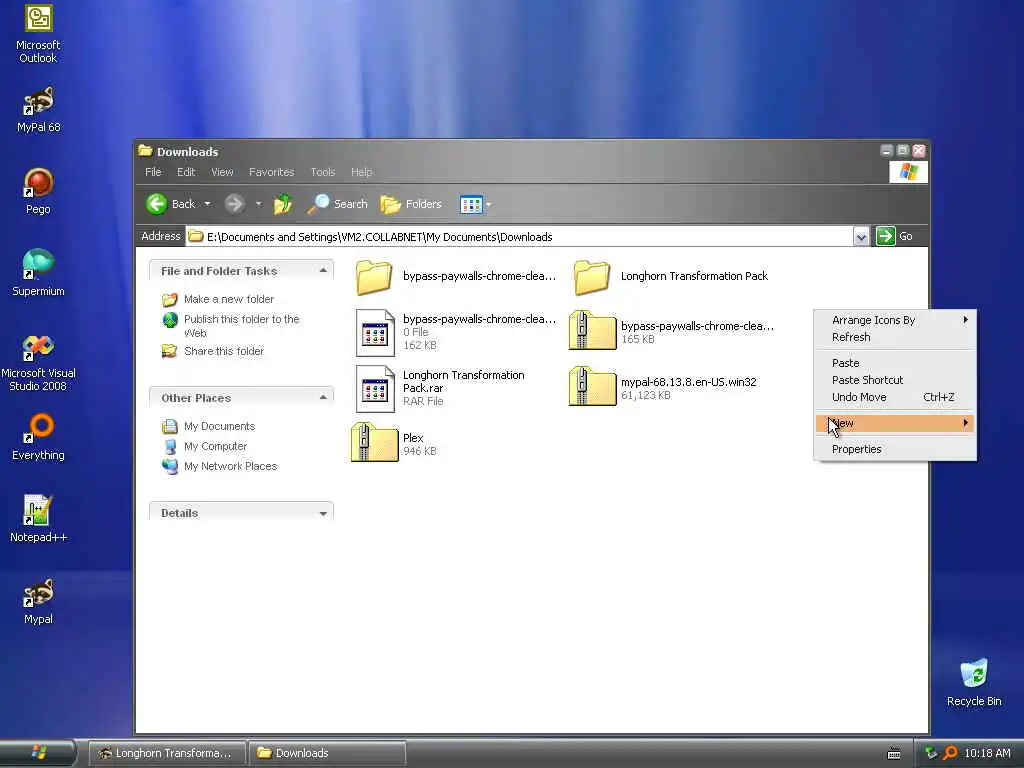Open Mypal desktop shortcut

click(x=38, y=601)
